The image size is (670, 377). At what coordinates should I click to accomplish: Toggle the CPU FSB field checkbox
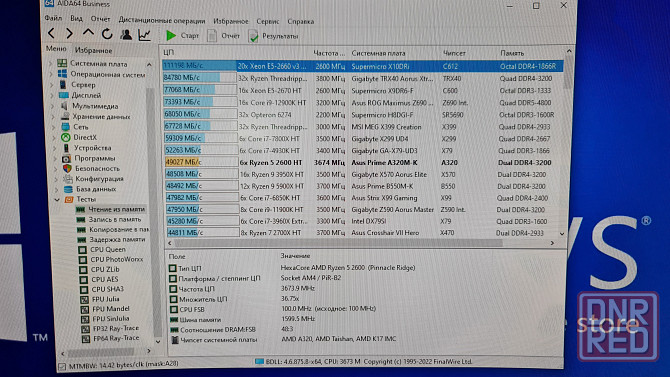(173, 309)
